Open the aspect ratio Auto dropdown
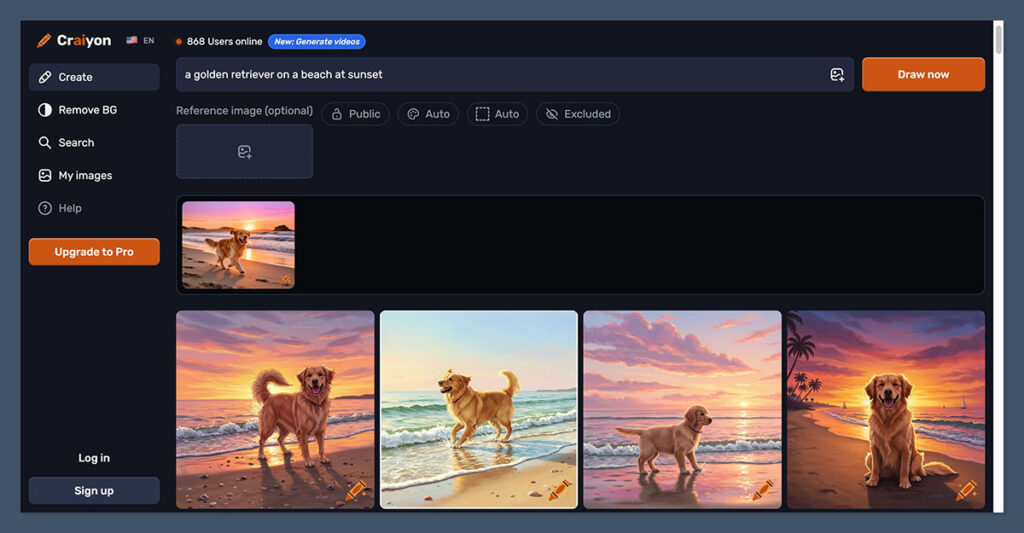The image size is (1024, 533). [x=497, y=114]
